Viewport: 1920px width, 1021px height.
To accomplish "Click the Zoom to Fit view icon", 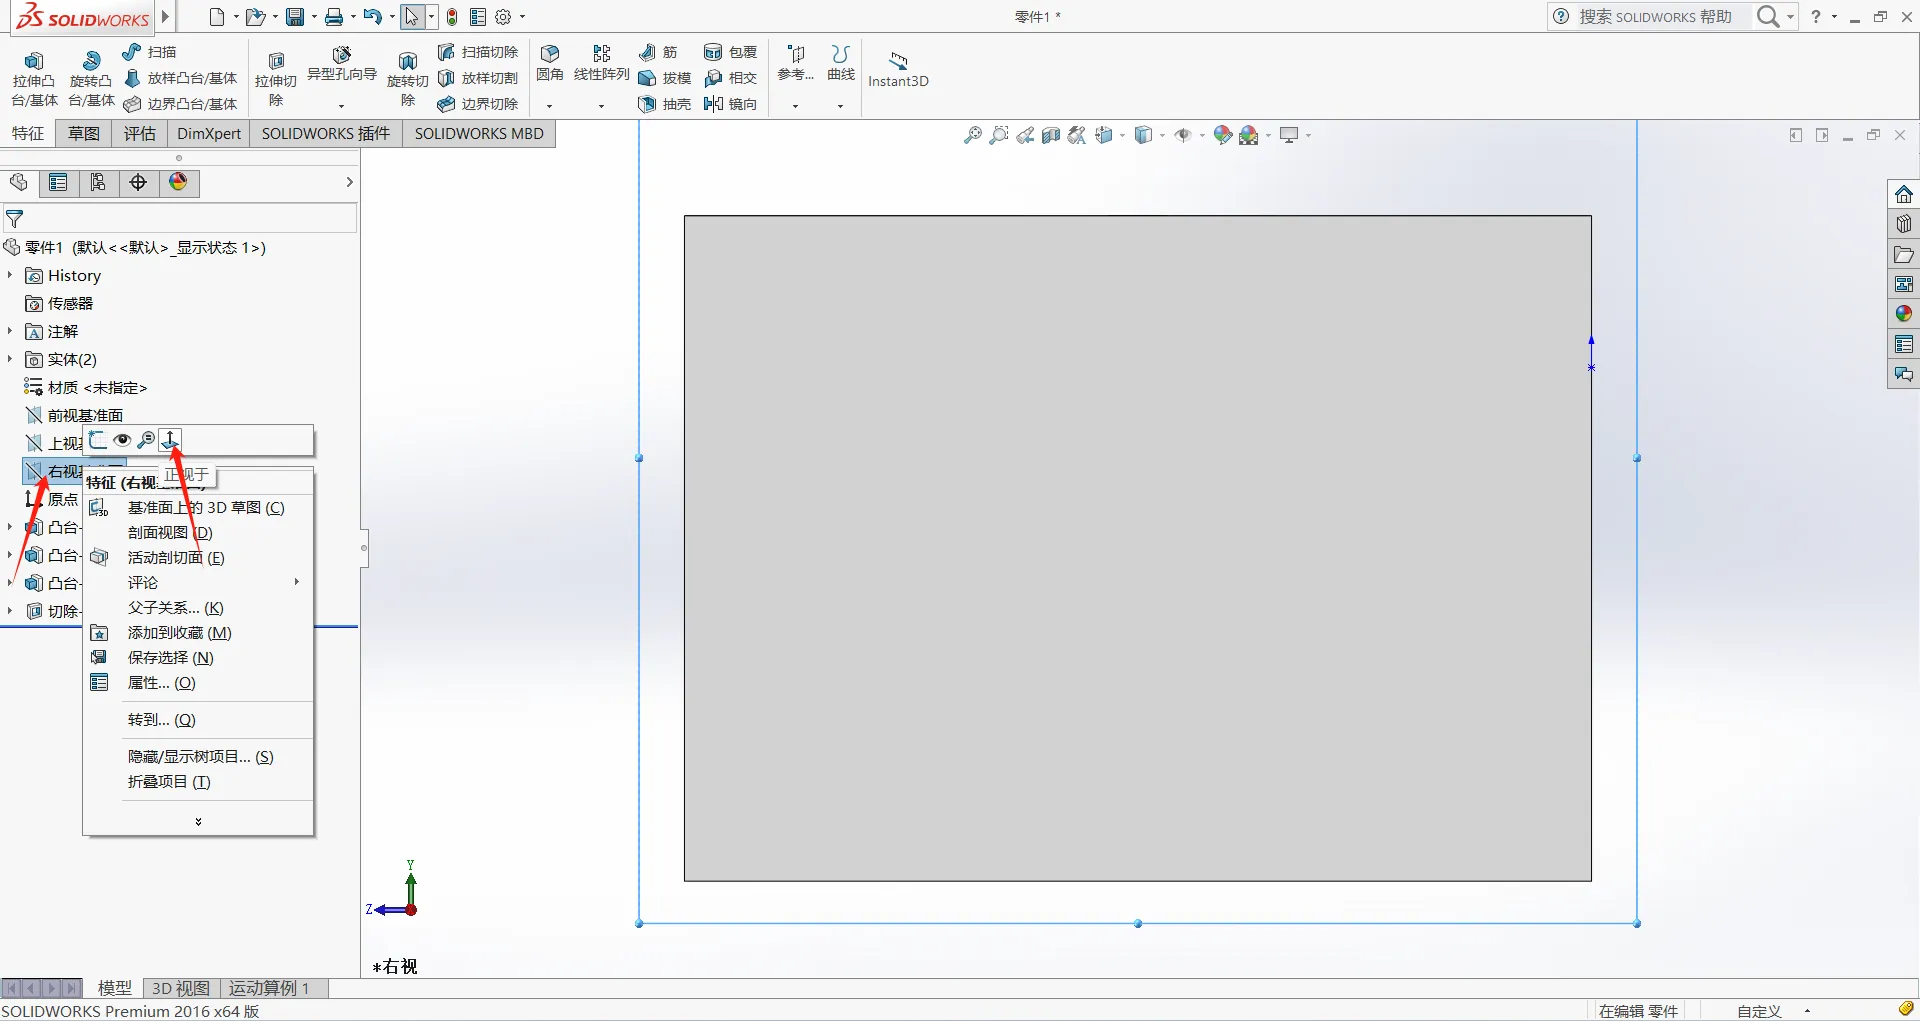I will tap(972, 135).
